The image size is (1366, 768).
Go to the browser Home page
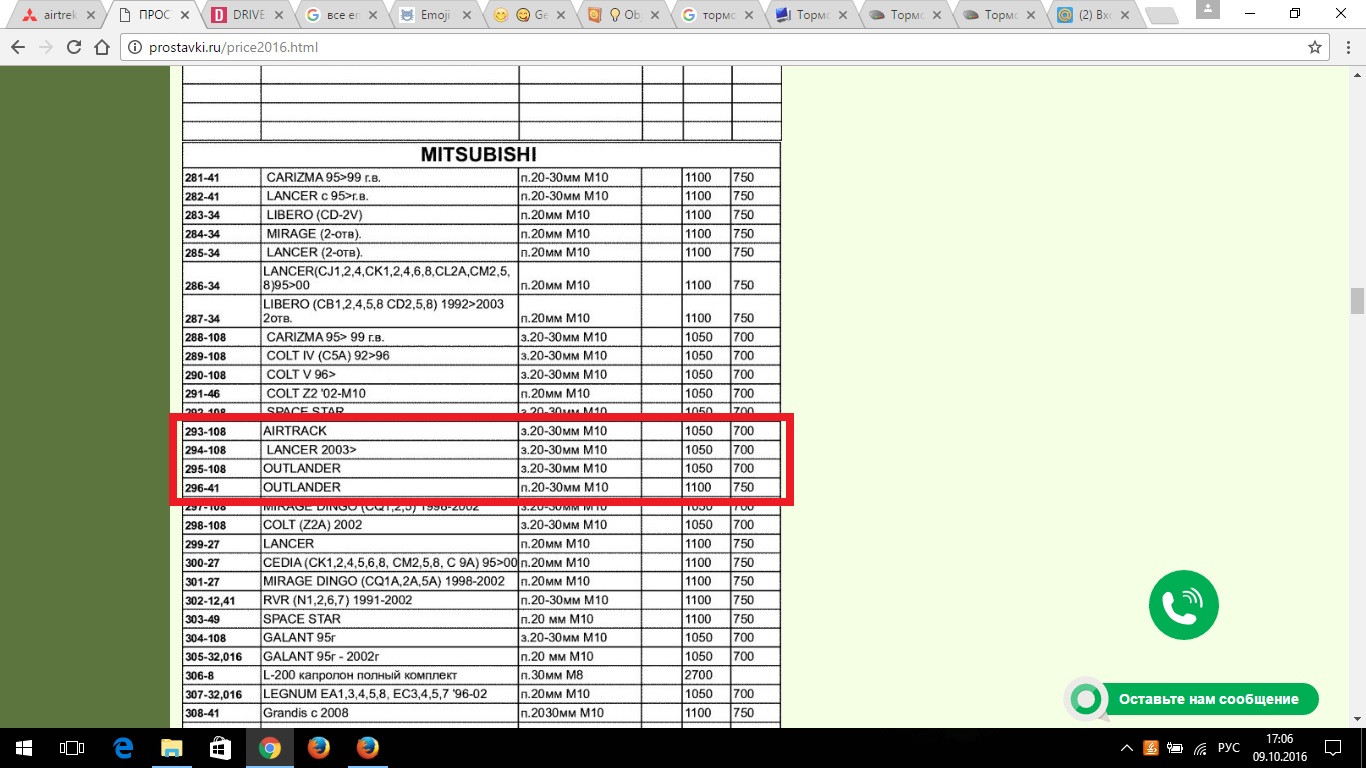pyautogui.click(x=101, y=47)
